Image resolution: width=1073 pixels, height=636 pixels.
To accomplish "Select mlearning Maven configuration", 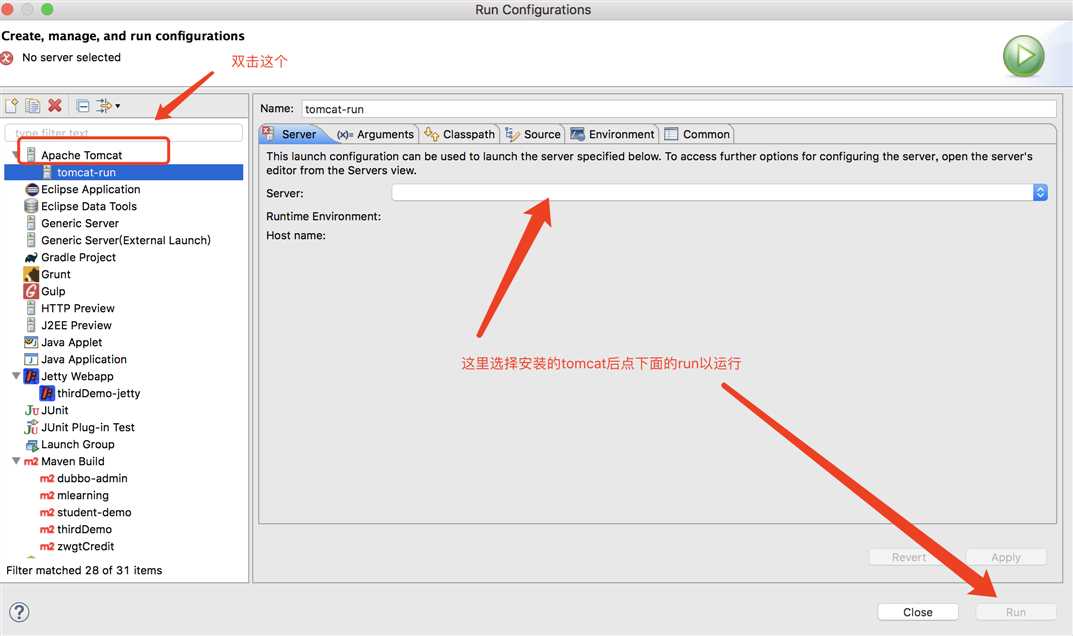I will pos(82,496).
